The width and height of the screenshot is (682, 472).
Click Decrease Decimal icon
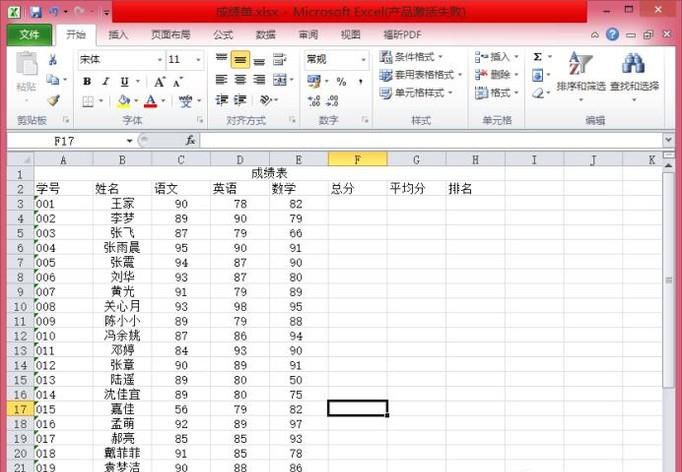(332, 101)
